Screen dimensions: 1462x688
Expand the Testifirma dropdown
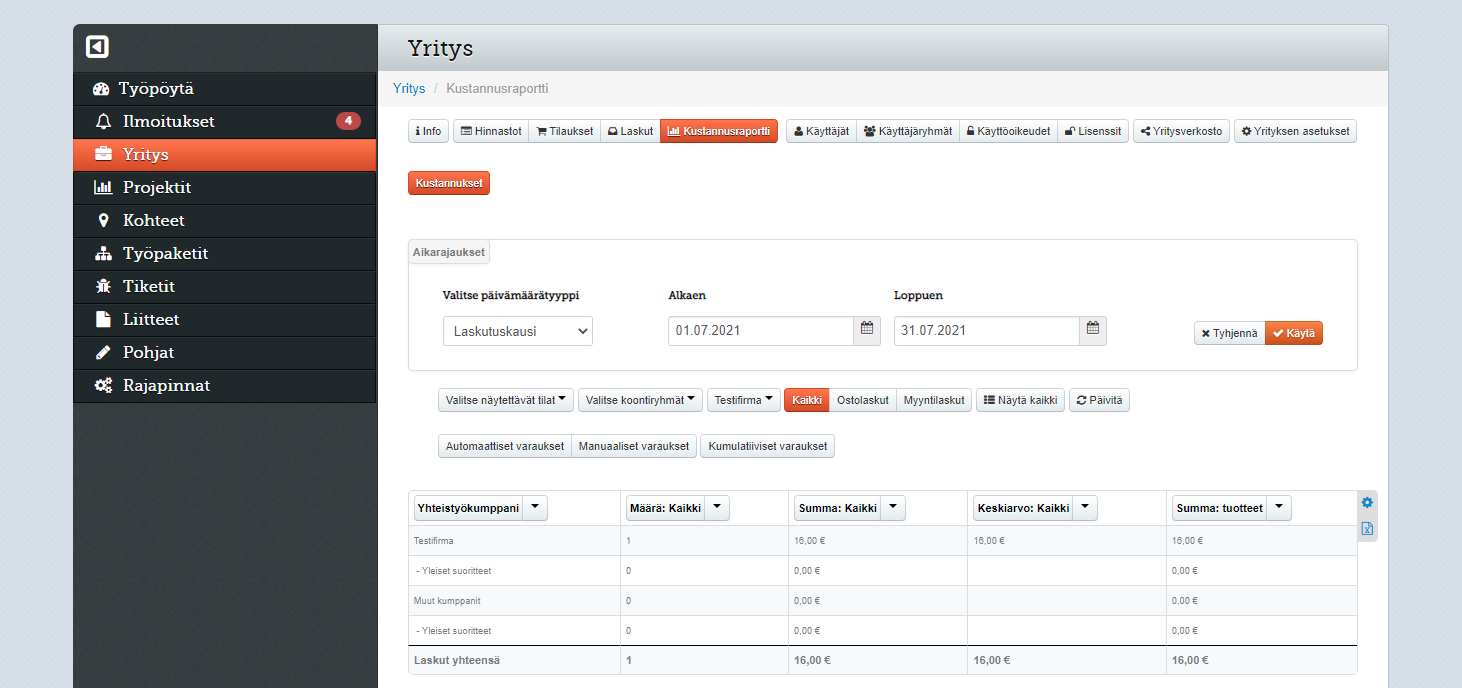(x=743, y=400)
